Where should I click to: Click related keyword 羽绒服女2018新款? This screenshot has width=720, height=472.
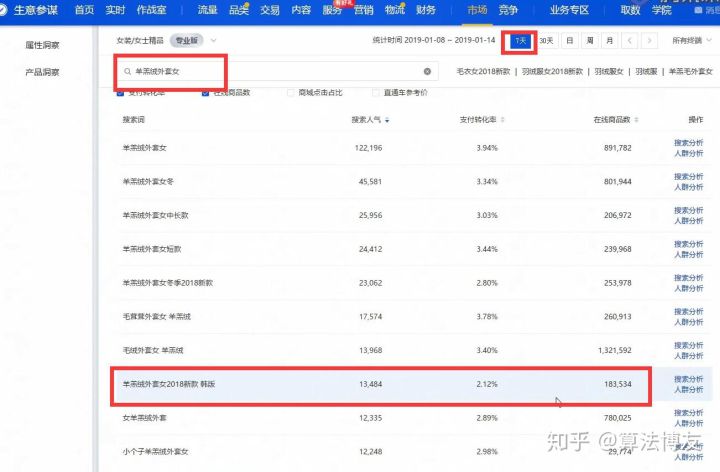coord(552,72)
